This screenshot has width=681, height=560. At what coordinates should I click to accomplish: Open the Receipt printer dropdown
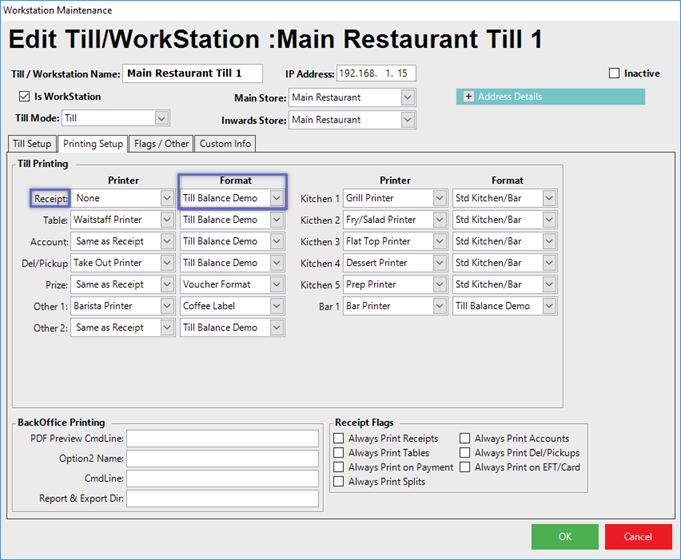[x=166, y=198]
